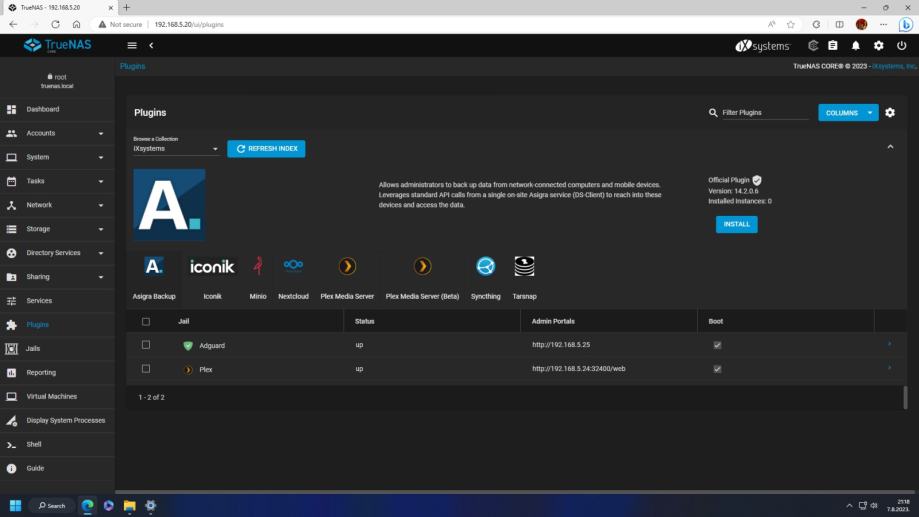Select the Syncthing plugin icon
This screenshot has width=919, height=517.
[485, 266]
